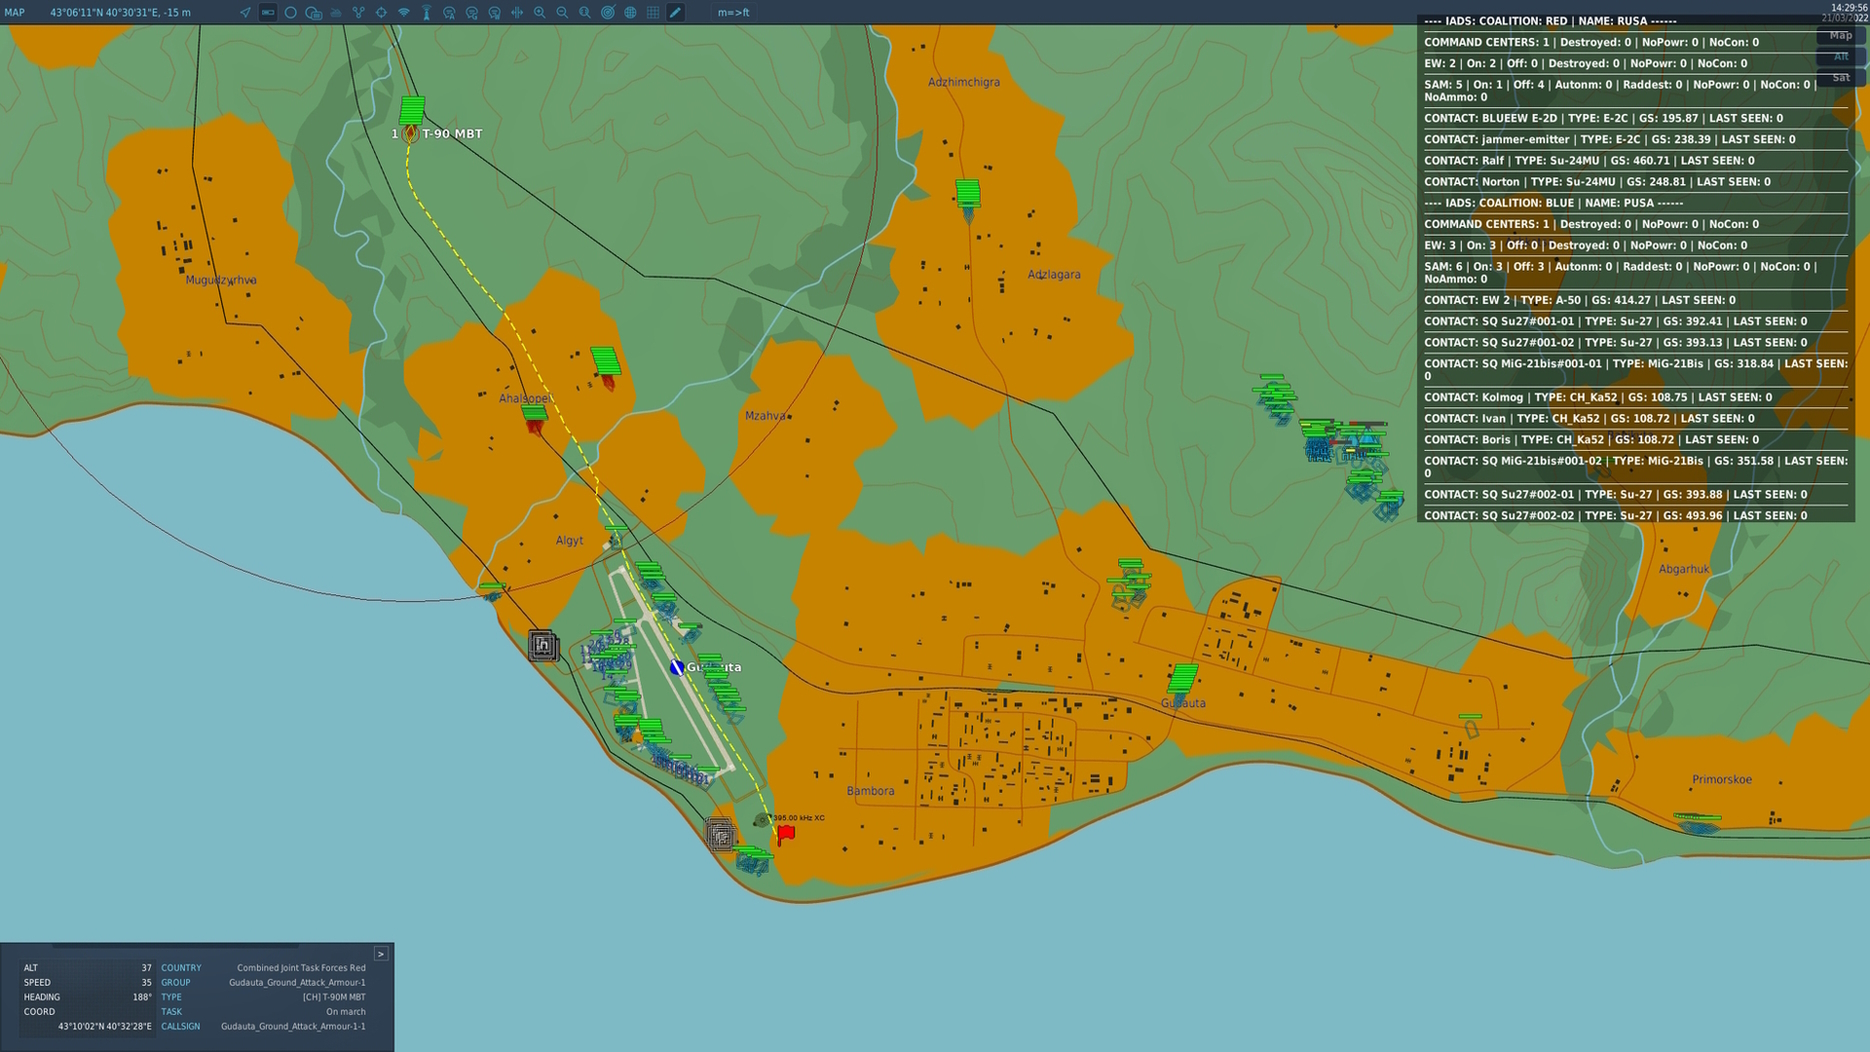1870x1052 pixels.
Task: Click the red flag waypoint marker
Action: tap(786, 833)
